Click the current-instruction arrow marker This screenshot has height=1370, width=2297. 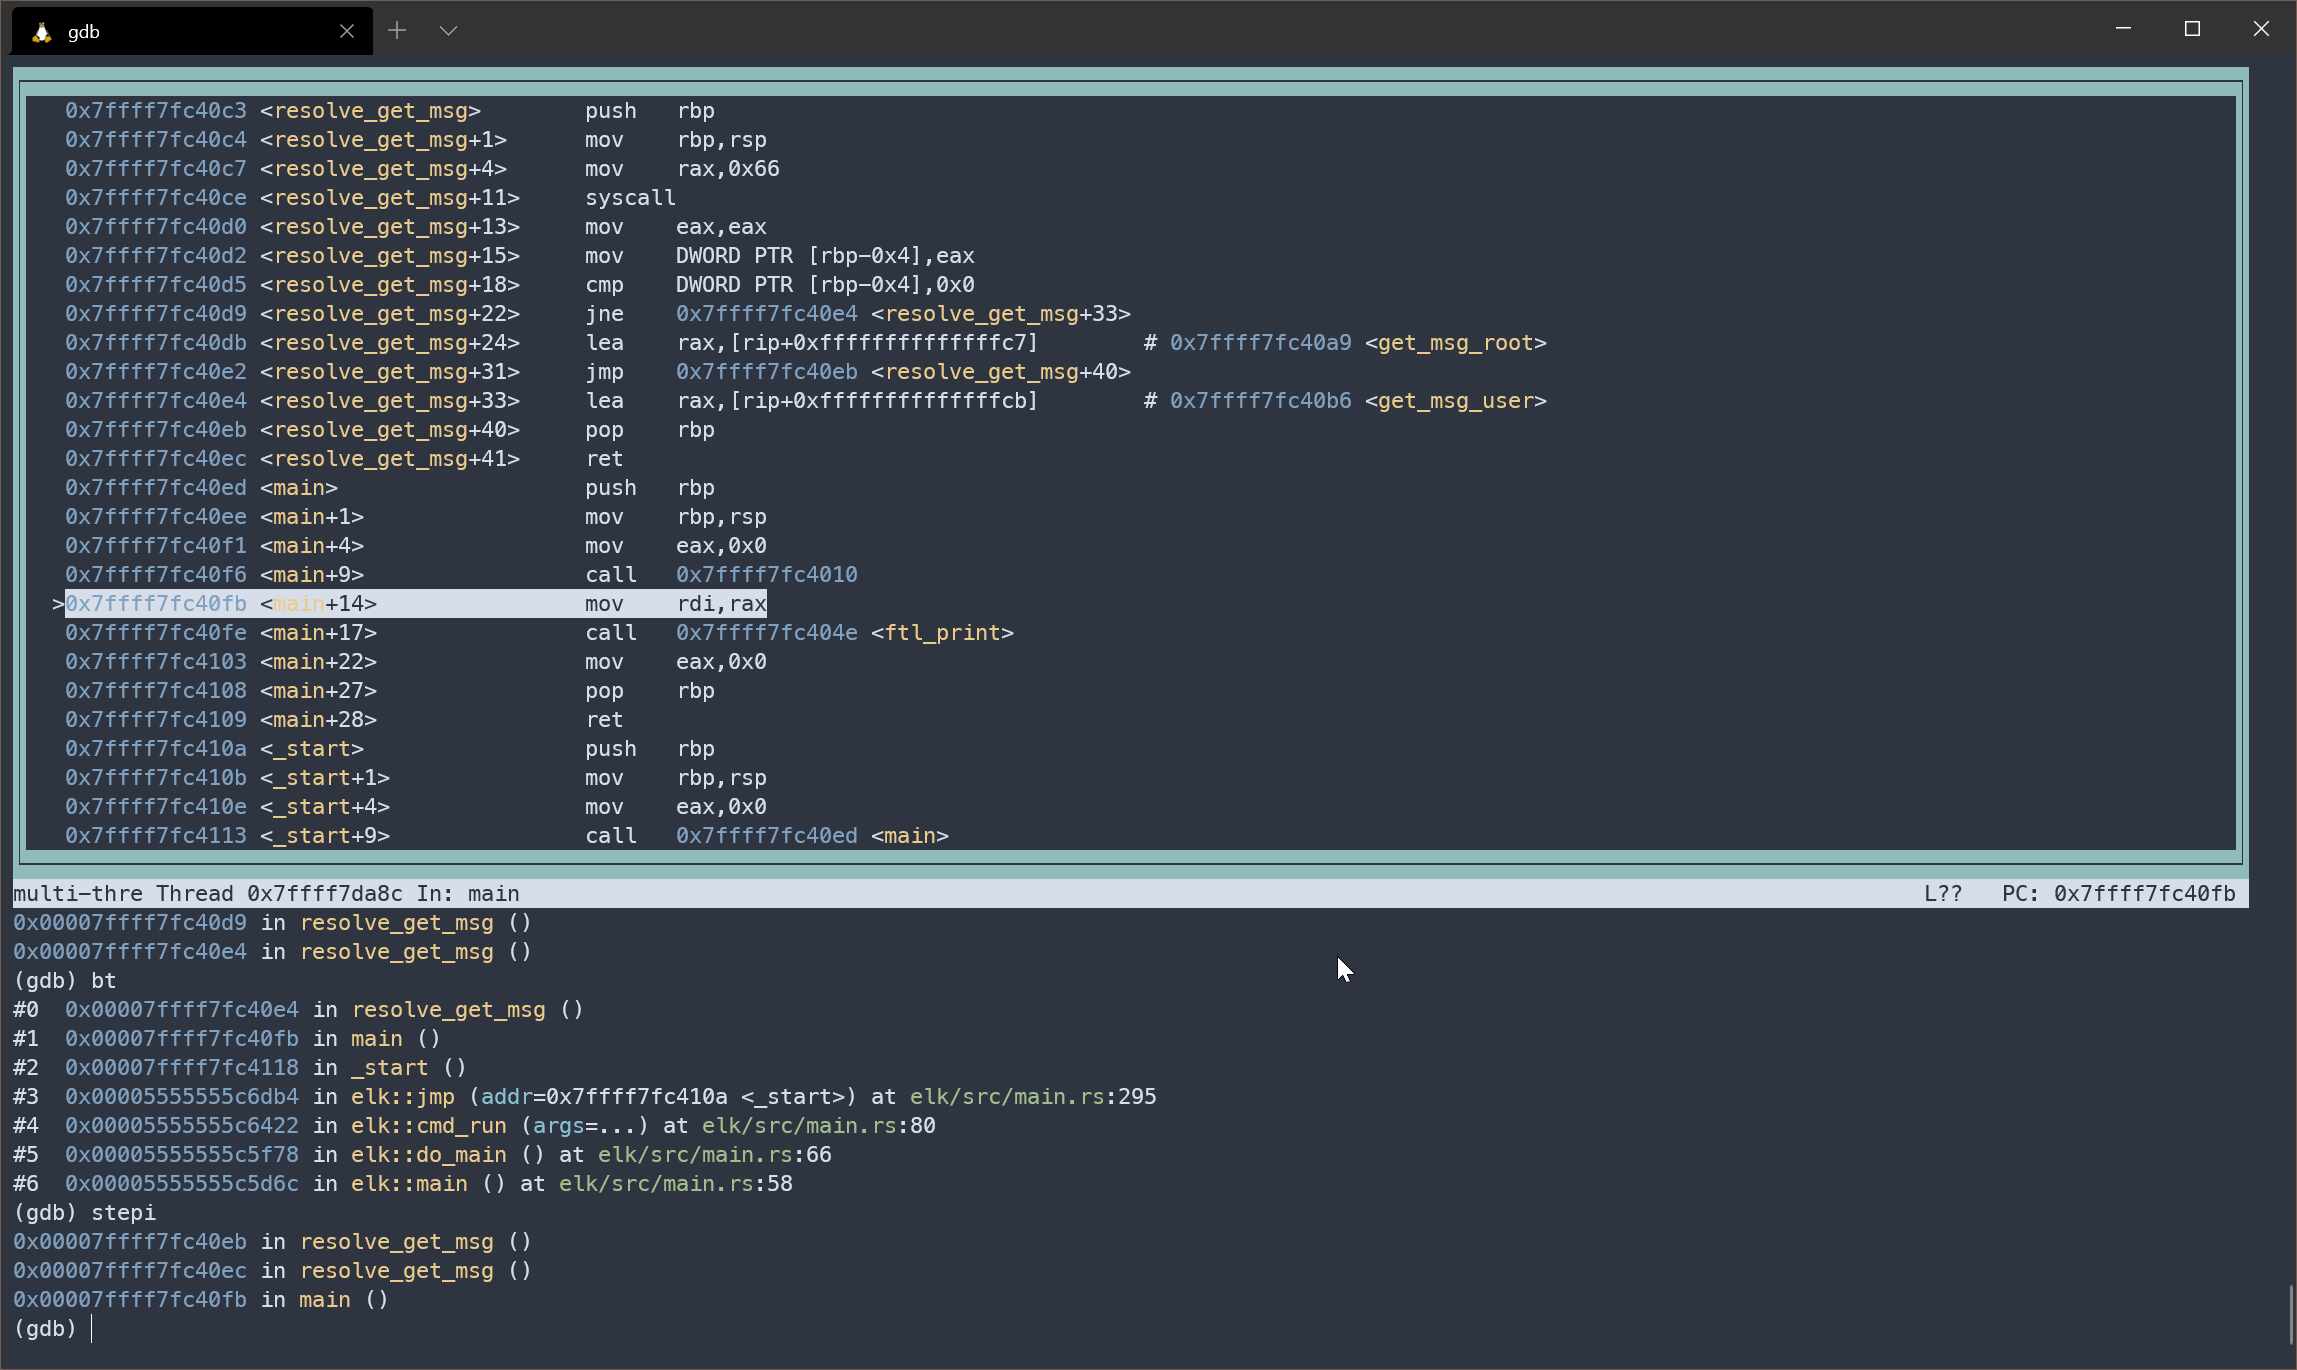pyautogui.click(x=58, y=604)
